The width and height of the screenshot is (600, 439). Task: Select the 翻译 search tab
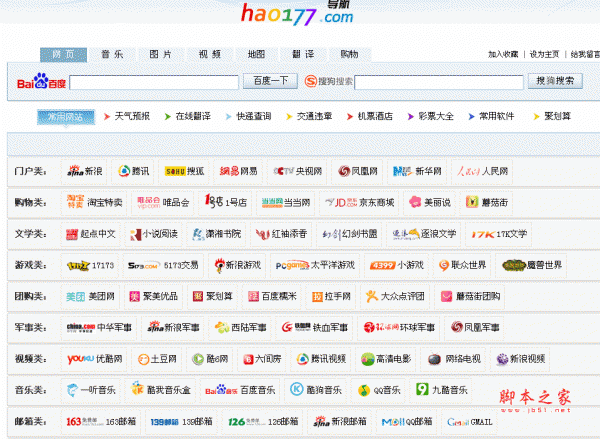(x=303, y=54)
